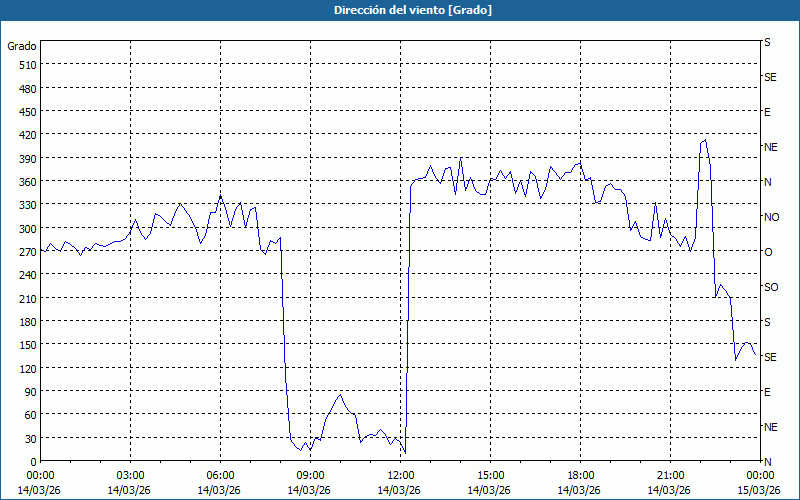Click the Grado unit label

point(22,46)
